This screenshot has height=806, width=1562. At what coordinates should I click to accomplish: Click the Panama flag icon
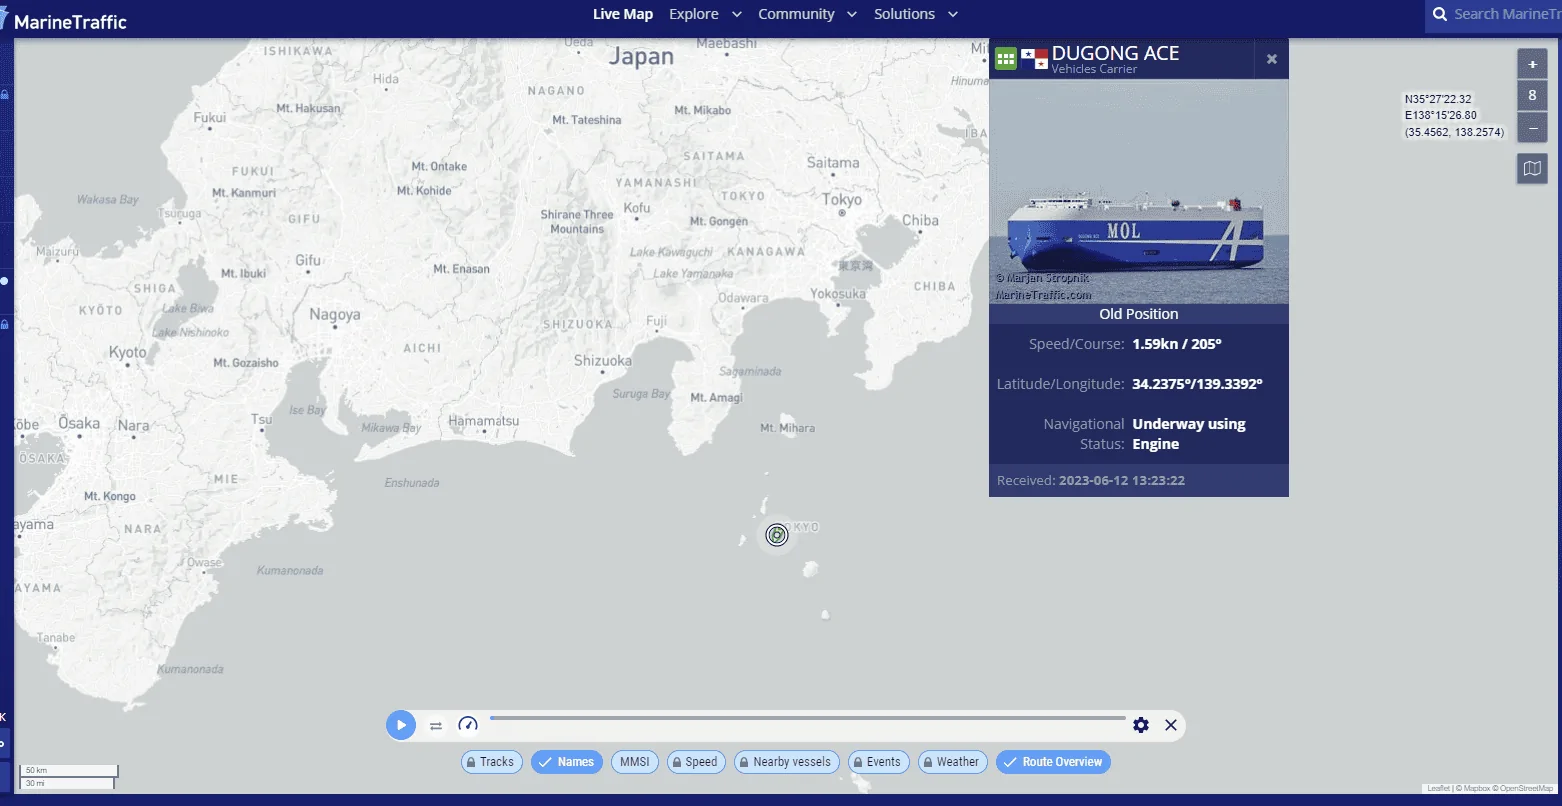point(1034,59)
